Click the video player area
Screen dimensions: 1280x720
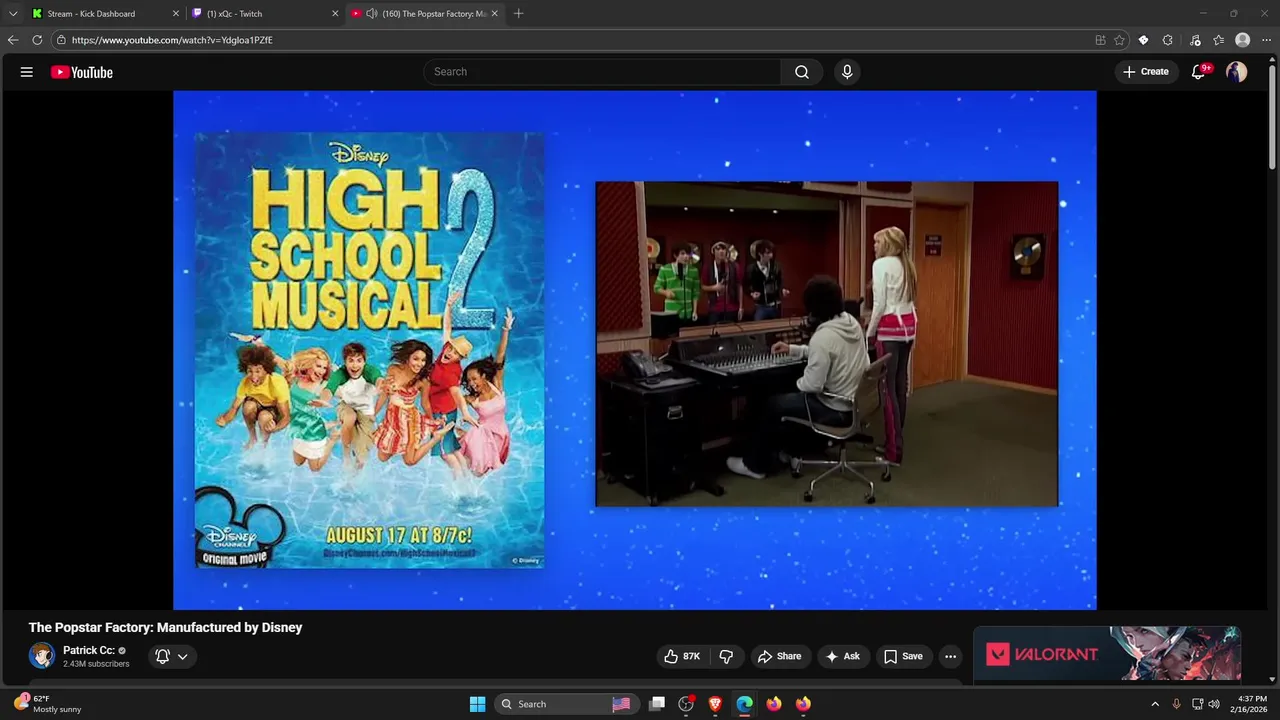point(635,350)
